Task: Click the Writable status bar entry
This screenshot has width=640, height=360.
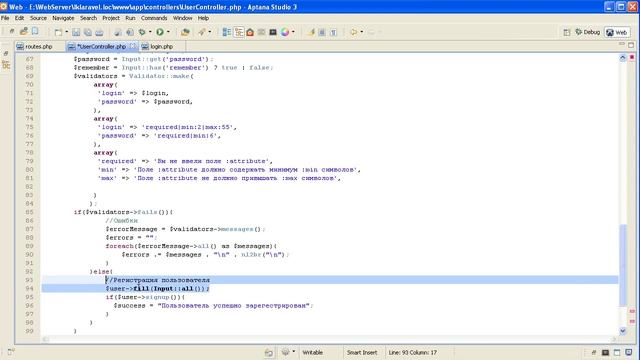Action: coord(313,352)
